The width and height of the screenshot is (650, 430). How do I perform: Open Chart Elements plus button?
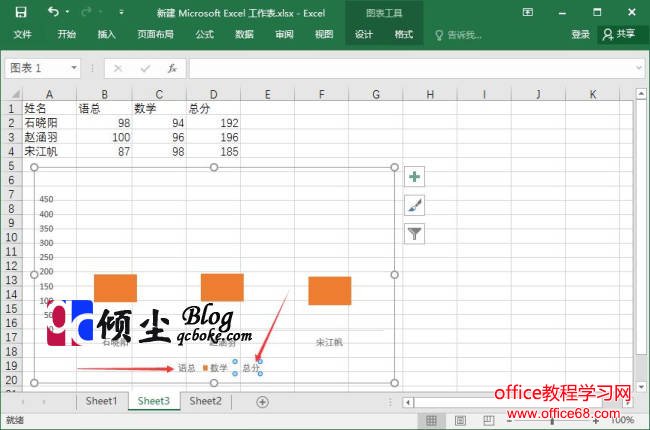[x=414, y=177]
